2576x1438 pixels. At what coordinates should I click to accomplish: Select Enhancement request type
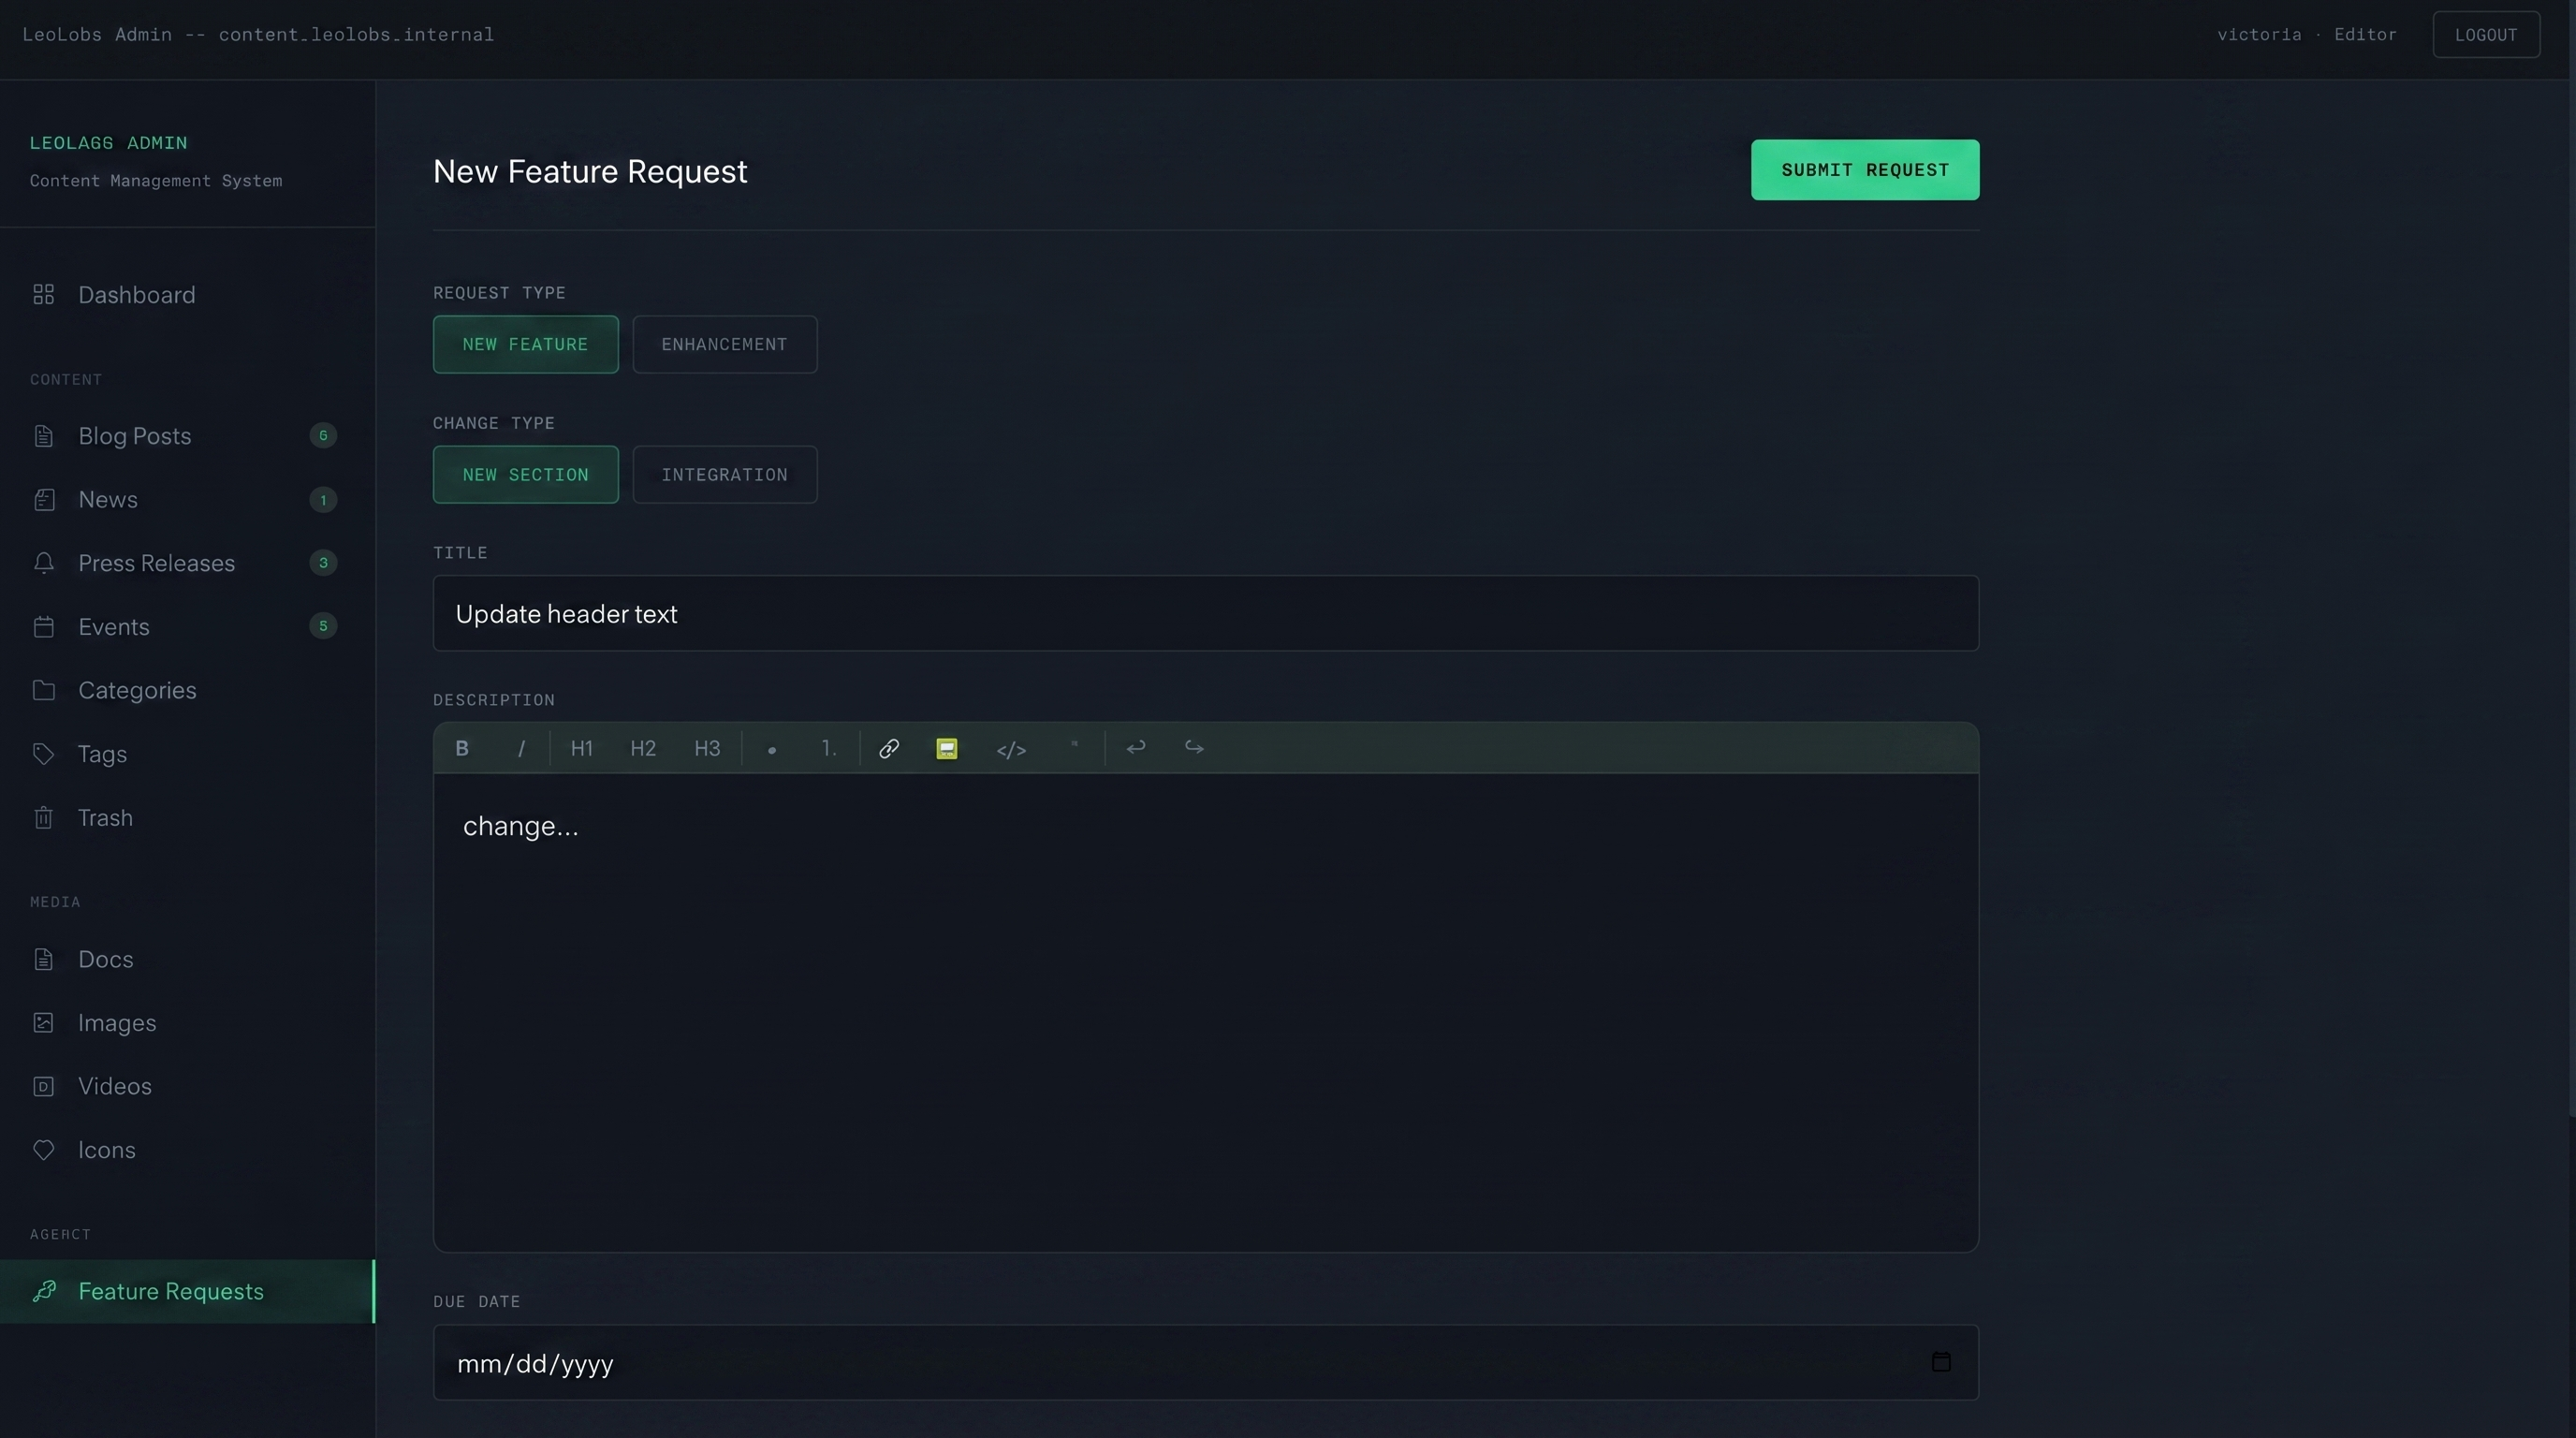(724, 344)
